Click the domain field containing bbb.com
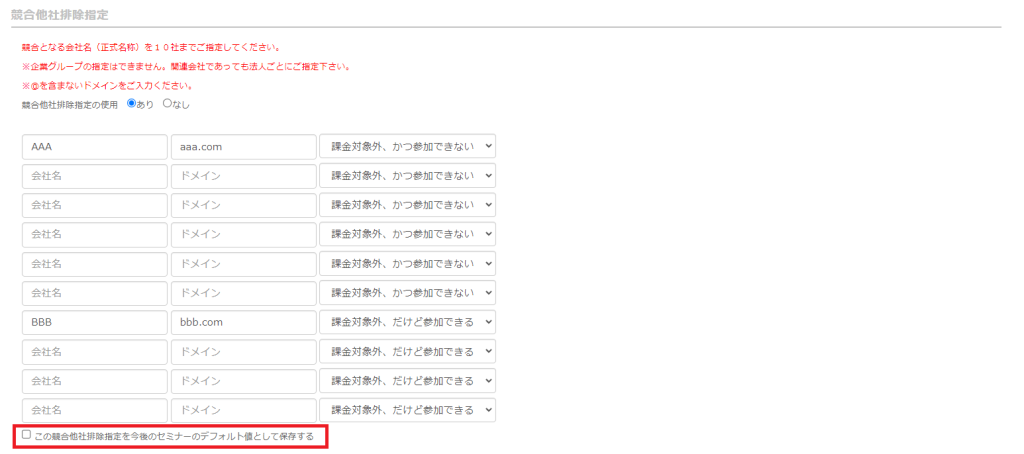Screen dimensions: 1024x454 point(243,323)
